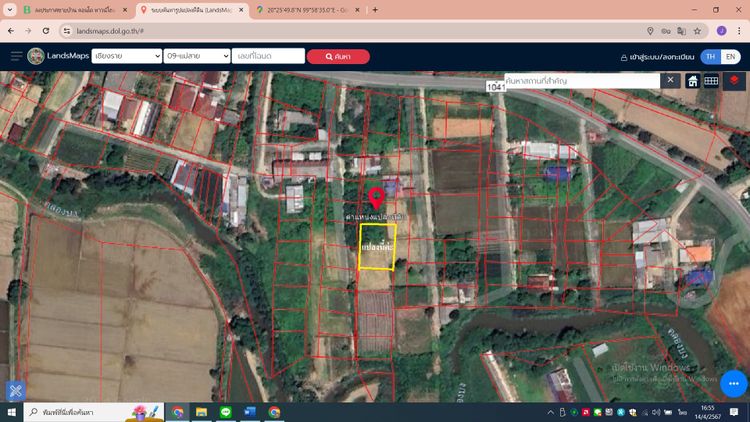The width and height of the screenshot is (750, 422).
Task: Open the Chrome tab search dropdown arrow
Action: [x=14, y=10]
